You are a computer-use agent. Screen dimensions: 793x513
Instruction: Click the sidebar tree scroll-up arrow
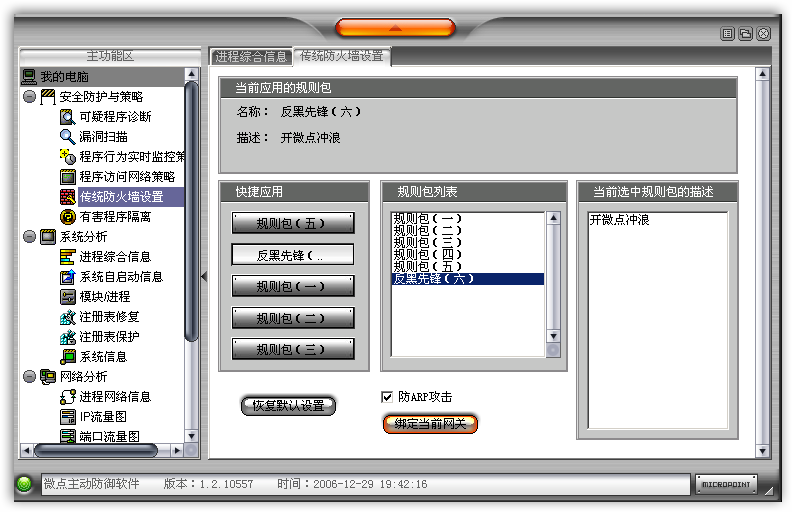click(191, 74)
